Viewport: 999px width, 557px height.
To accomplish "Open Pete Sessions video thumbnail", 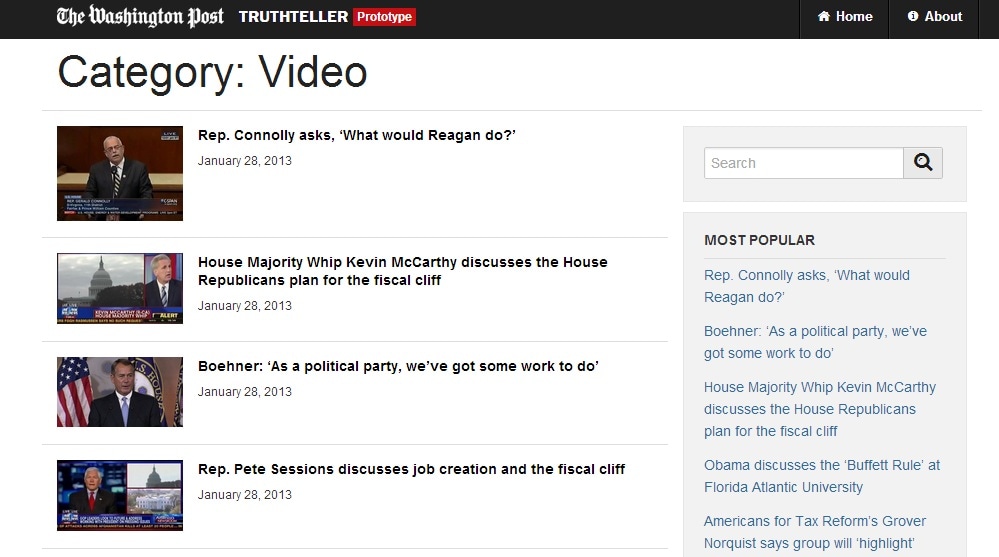I will [x=120, y=495].
